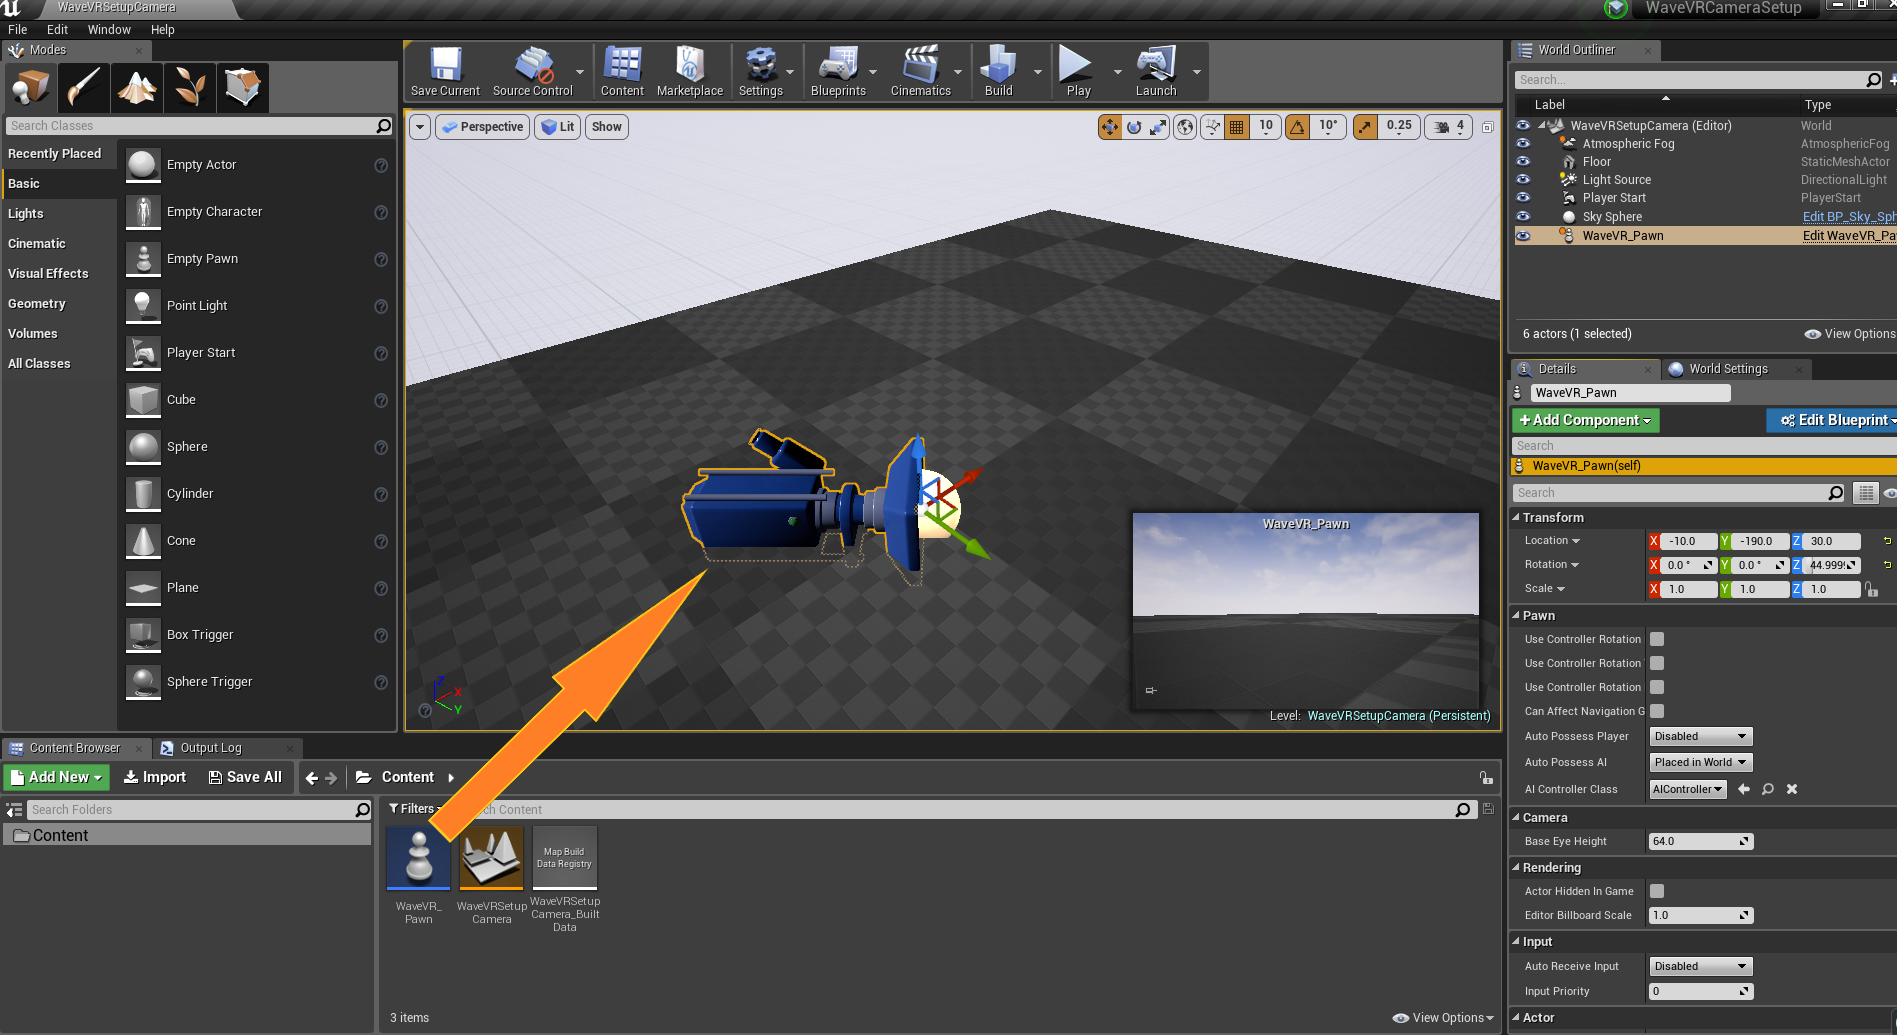
Task: Click the Add New button
Action: (56, 777)
